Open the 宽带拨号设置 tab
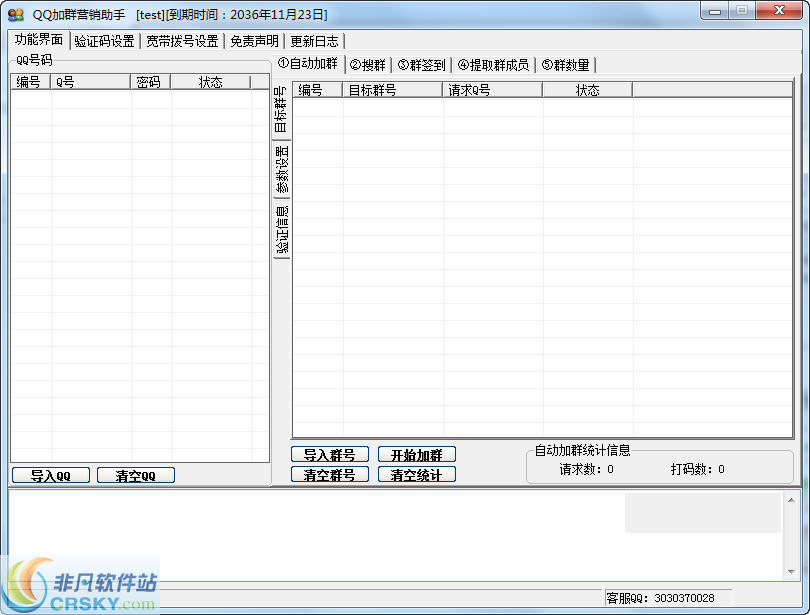Viewport: 810px width, 615px height. [x=182, y=41]
